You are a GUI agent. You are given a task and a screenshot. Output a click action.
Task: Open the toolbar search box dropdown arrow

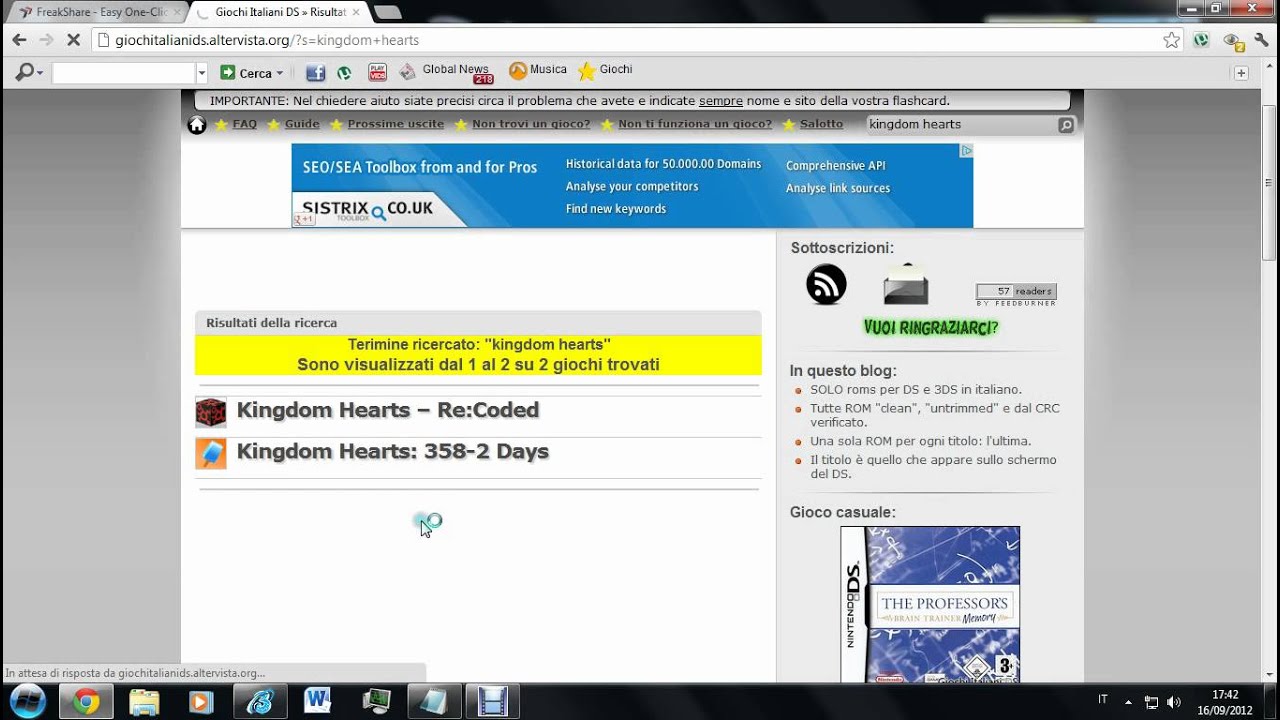pyautogui.click(x=201, y=73)
